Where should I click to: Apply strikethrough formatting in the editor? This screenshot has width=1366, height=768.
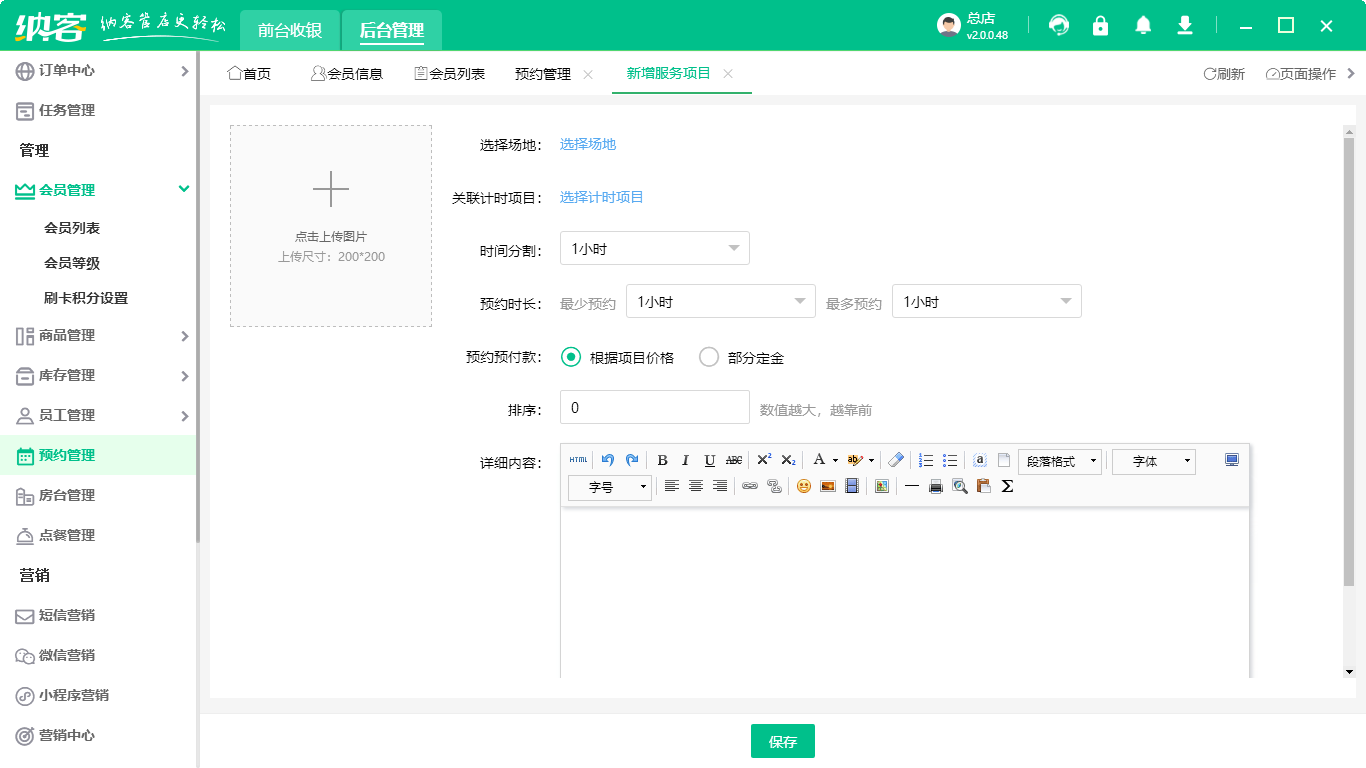pyautogui.click(x=733, y=460)
